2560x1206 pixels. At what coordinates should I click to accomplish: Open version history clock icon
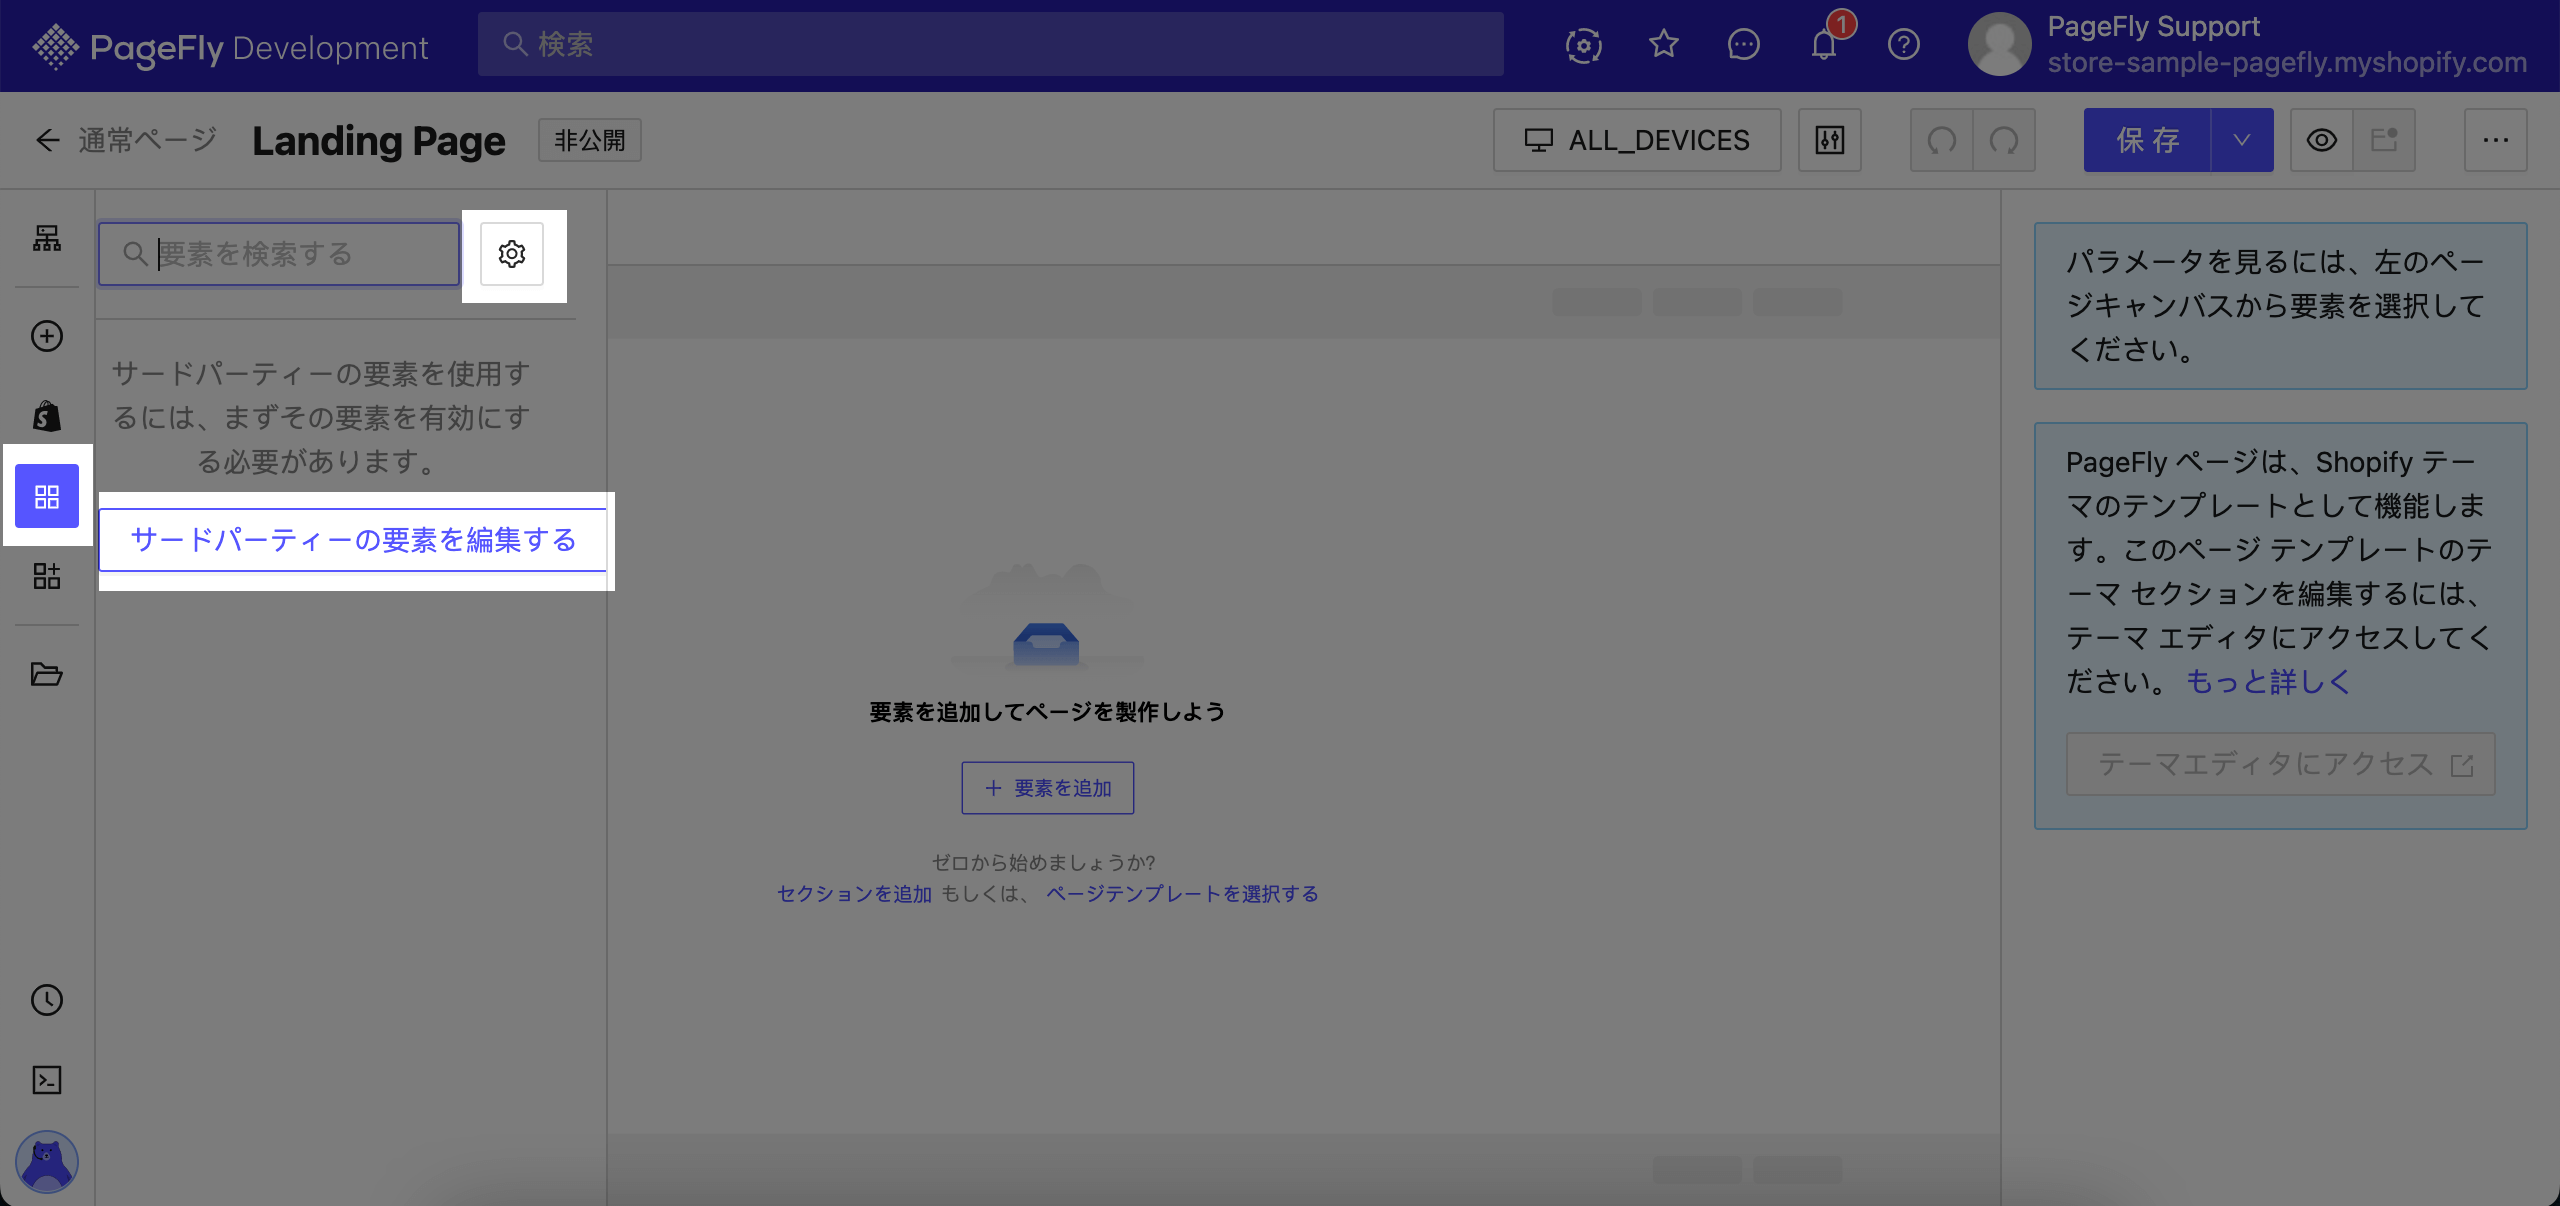(47, 1000)
